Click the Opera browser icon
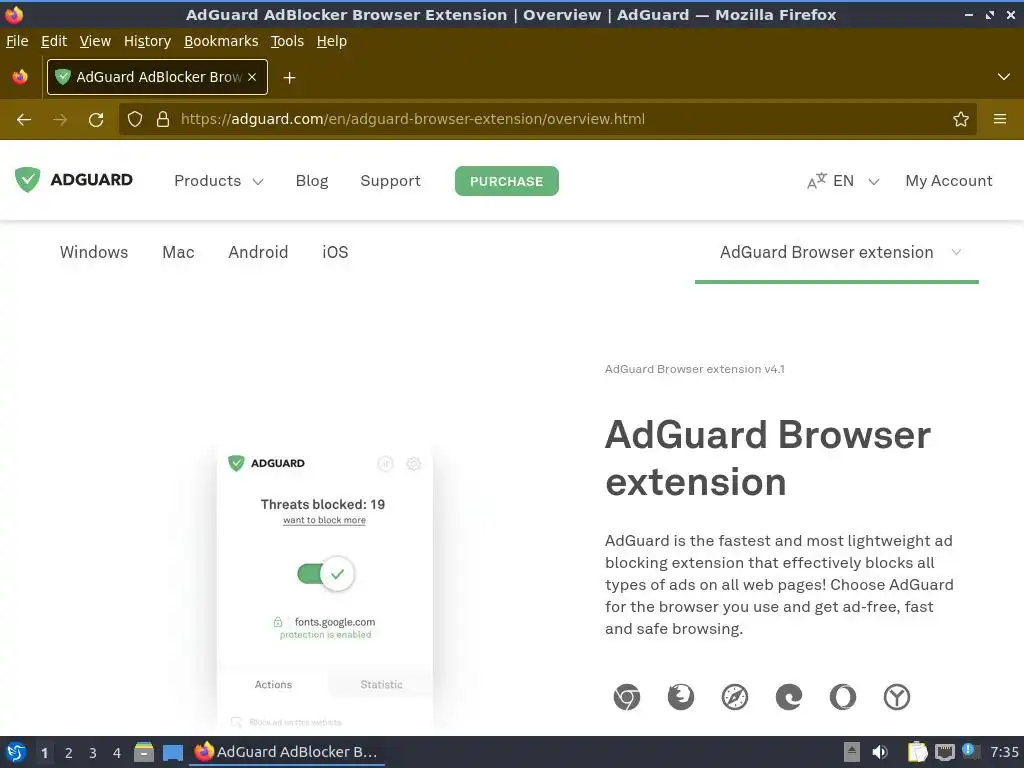Image resolution: width=1024 pixels, height=768 pixels. [842, 697]
